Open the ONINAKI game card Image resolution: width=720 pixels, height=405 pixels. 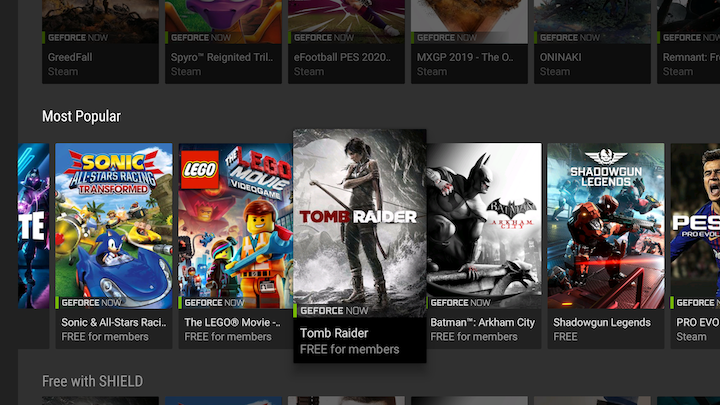click(x=592, y=42)
